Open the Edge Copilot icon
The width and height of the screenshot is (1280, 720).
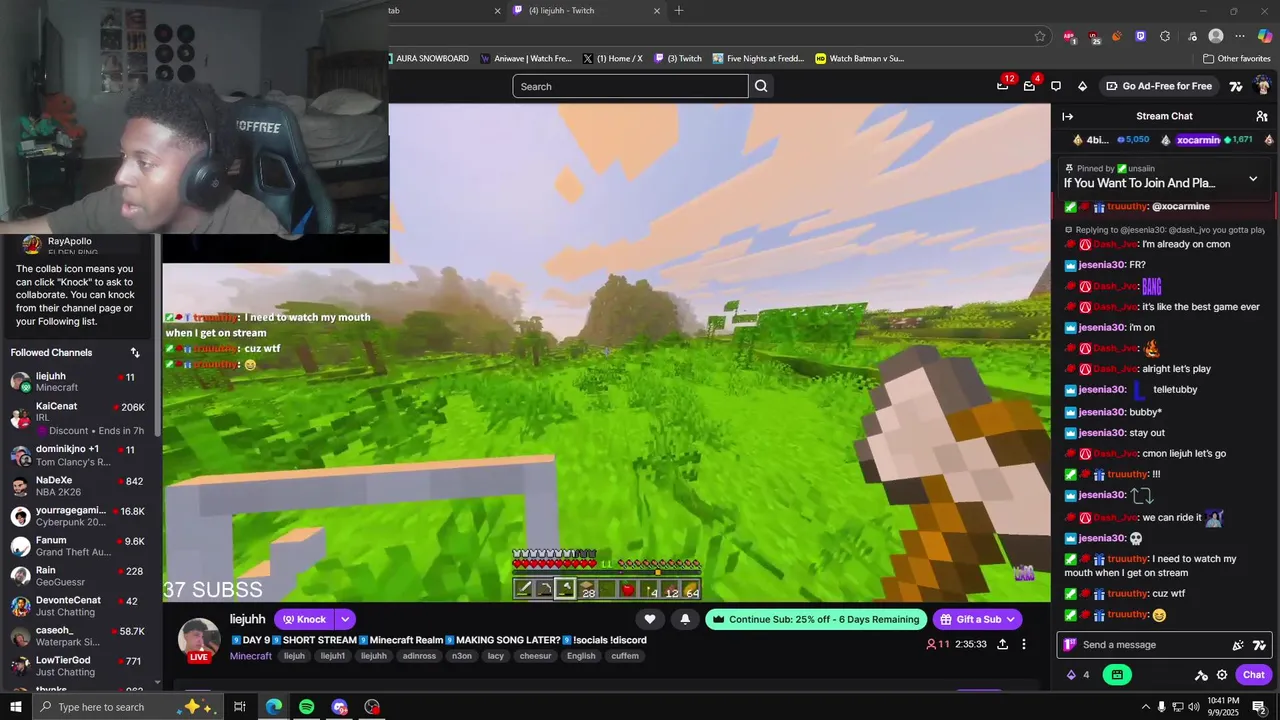click(1265, 36)
